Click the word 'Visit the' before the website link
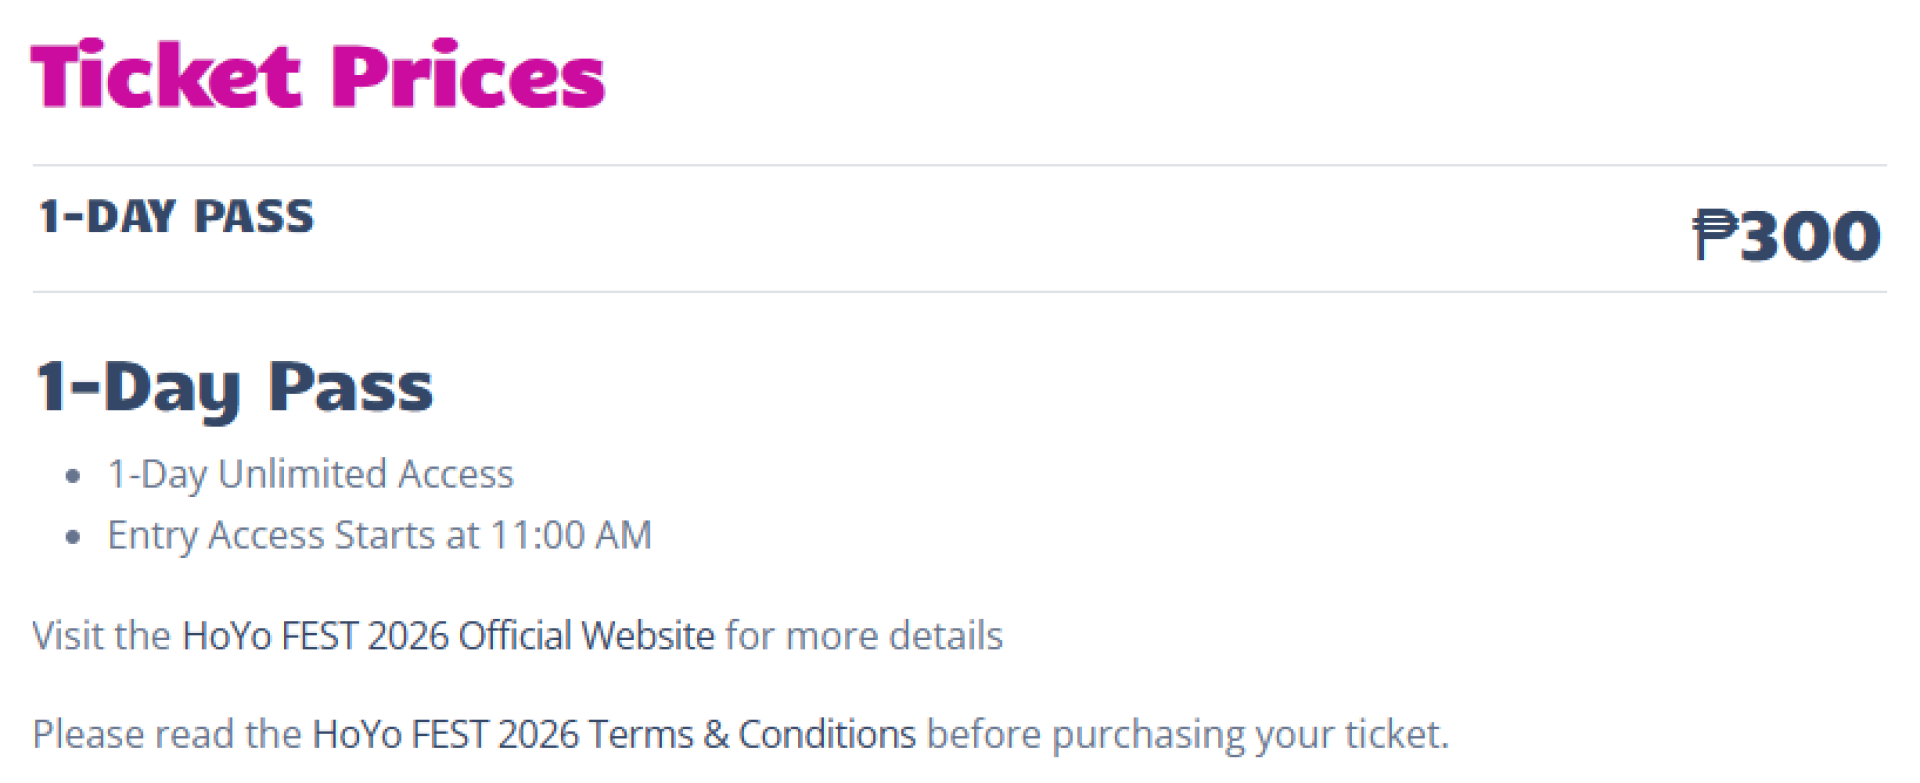This screenshot has width=1920, height=783. click(x=102, y=636)
